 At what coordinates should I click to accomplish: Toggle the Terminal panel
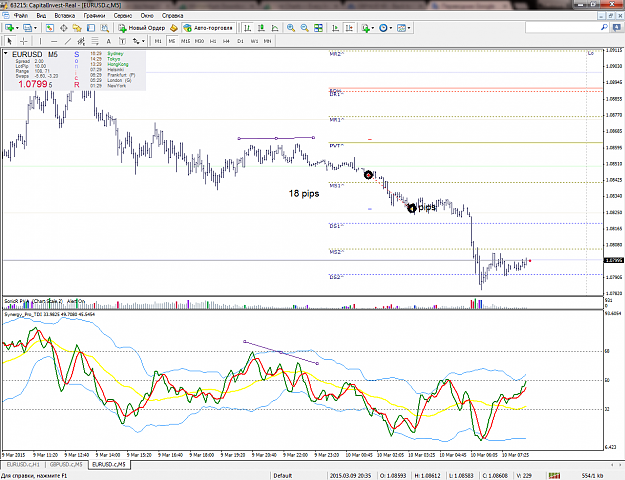point(91,28)
